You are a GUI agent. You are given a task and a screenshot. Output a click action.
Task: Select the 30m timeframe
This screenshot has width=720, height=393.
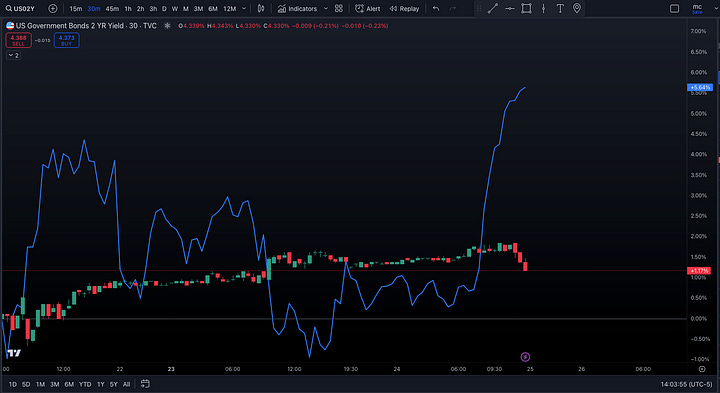94,8
